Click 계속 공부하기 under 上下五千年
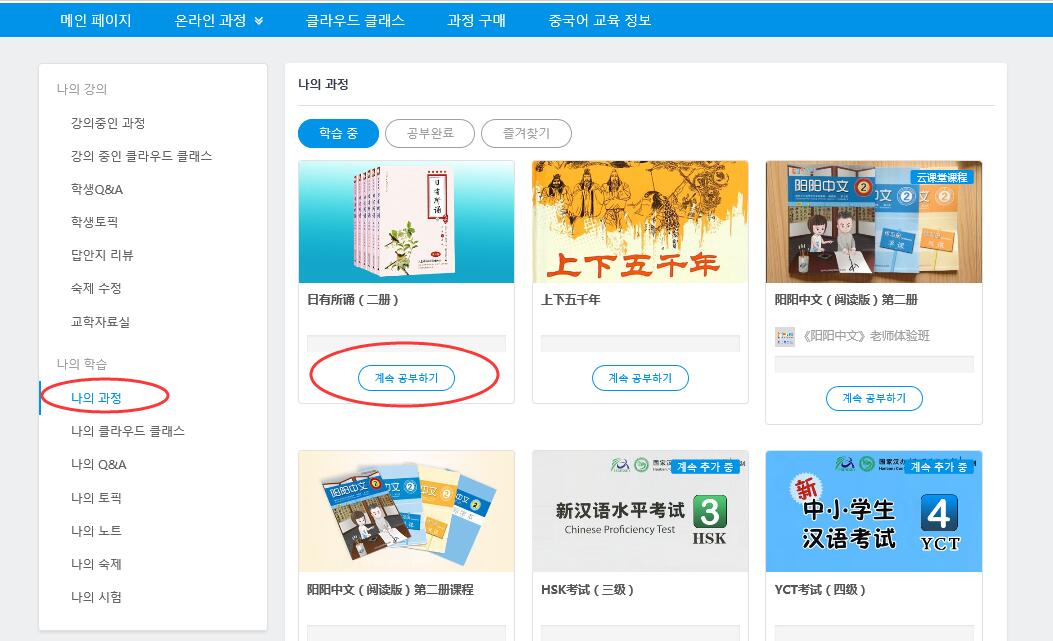This screenshot has width=1053, height=641. (x=640, y=378)
